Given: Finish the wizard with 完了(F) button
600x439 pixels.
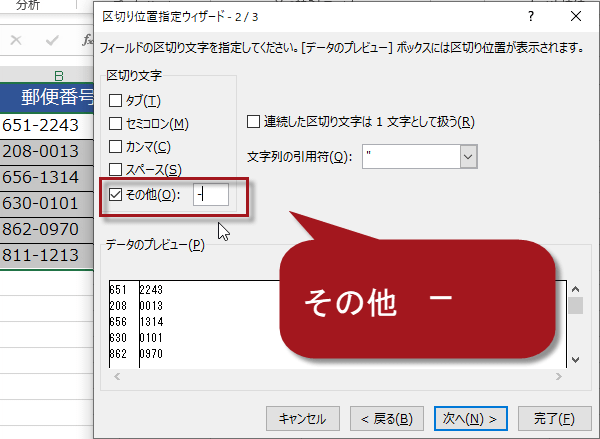Looking at the screenshot, I should click(x=554, y=419).
